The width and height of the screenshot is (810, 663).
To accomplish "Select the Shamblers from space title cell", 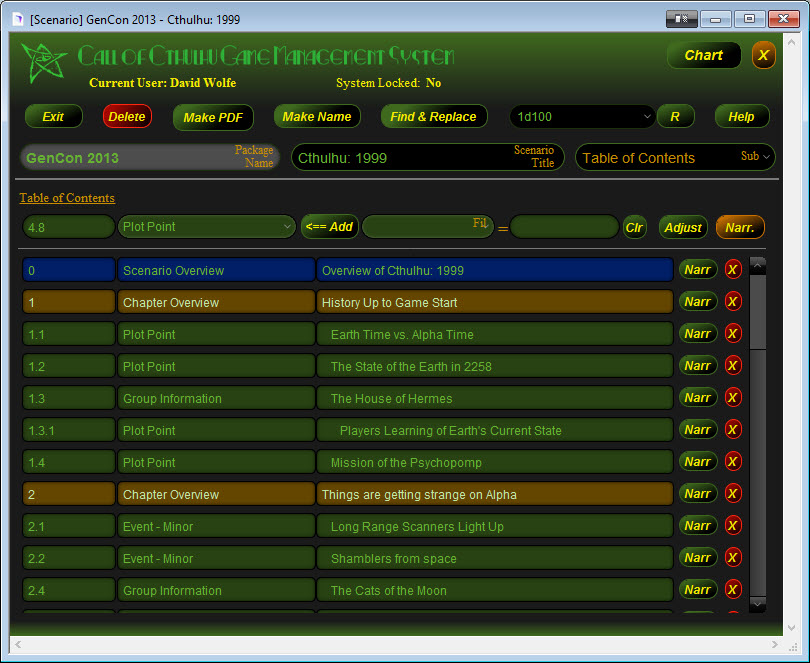I will [x=494, y=558].
